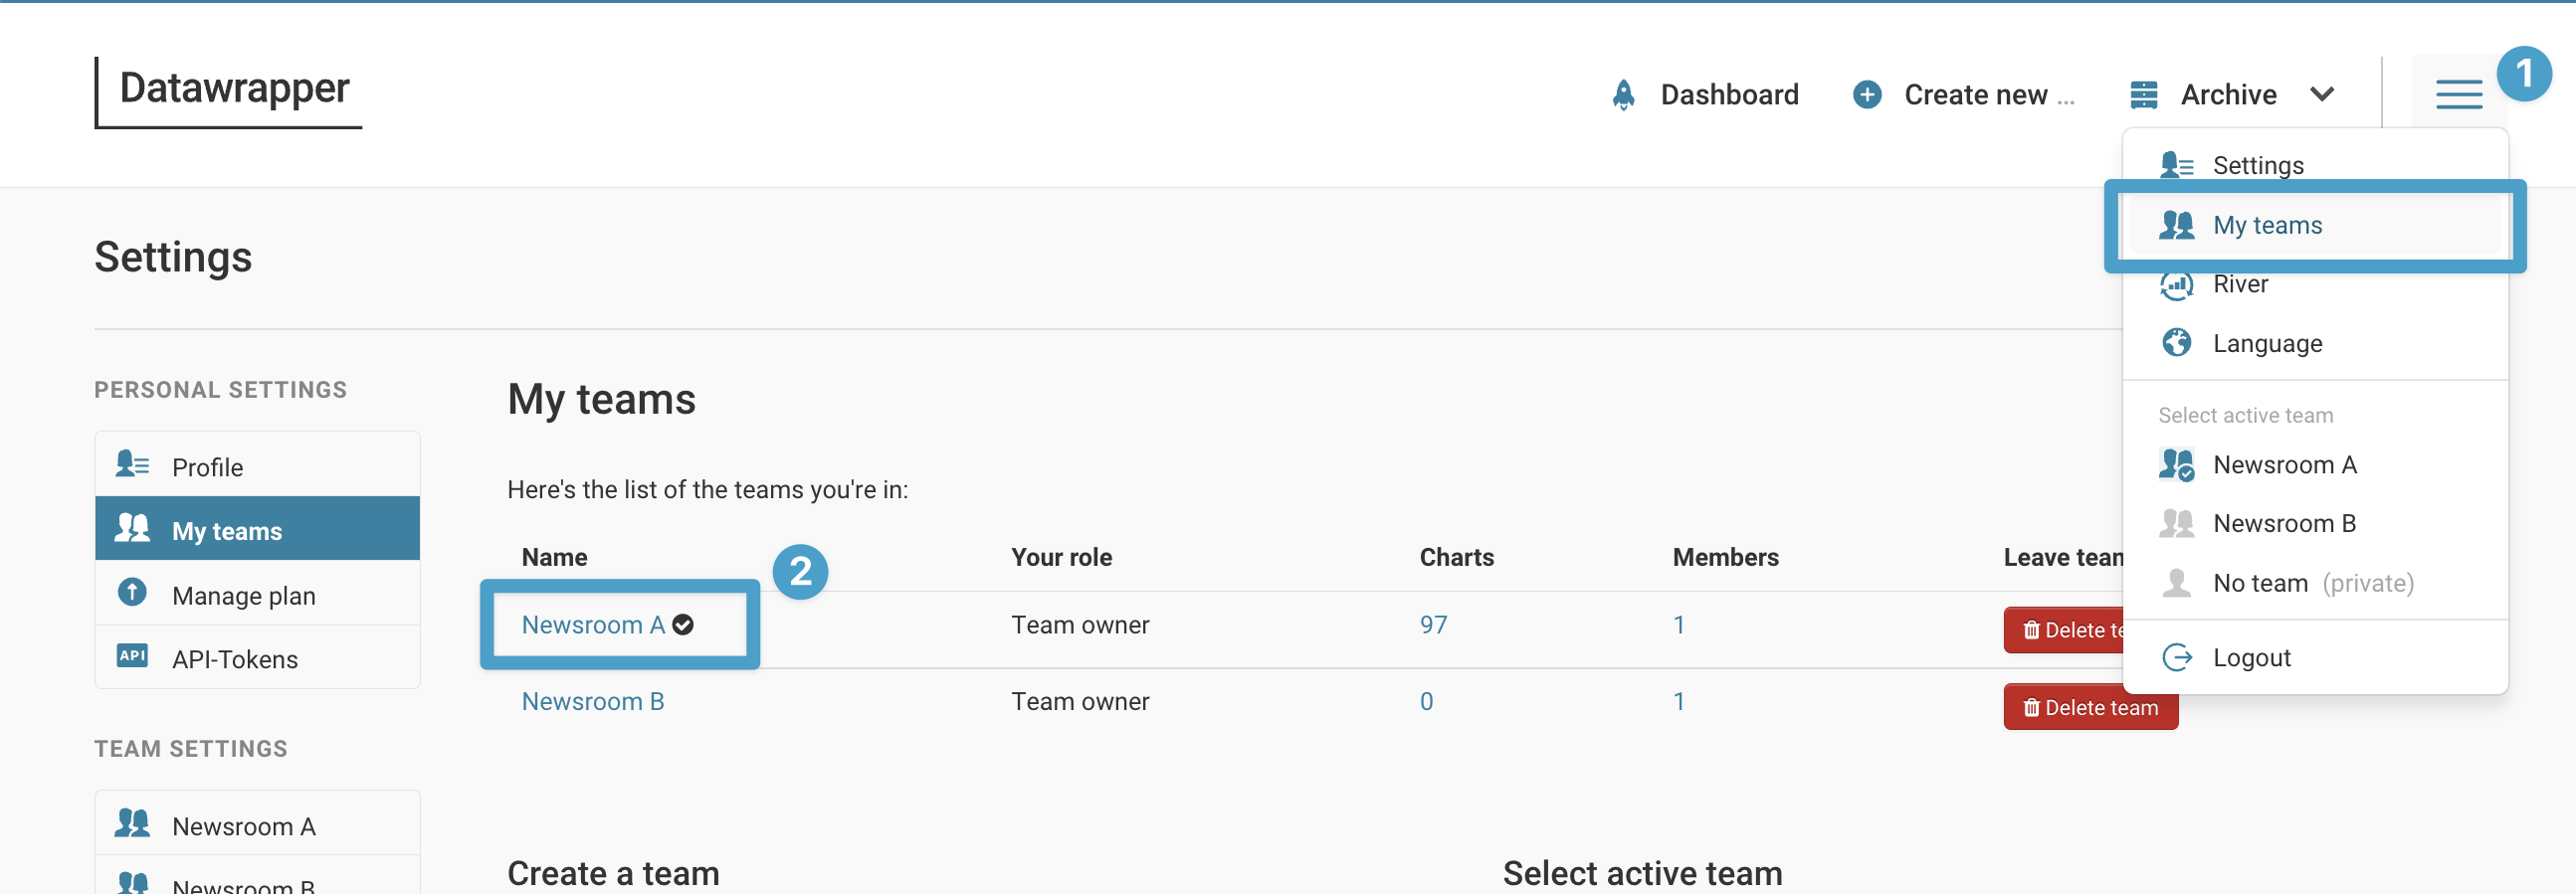Open Create new ... link
The image size is (2576, 894).
[1989, 94]
